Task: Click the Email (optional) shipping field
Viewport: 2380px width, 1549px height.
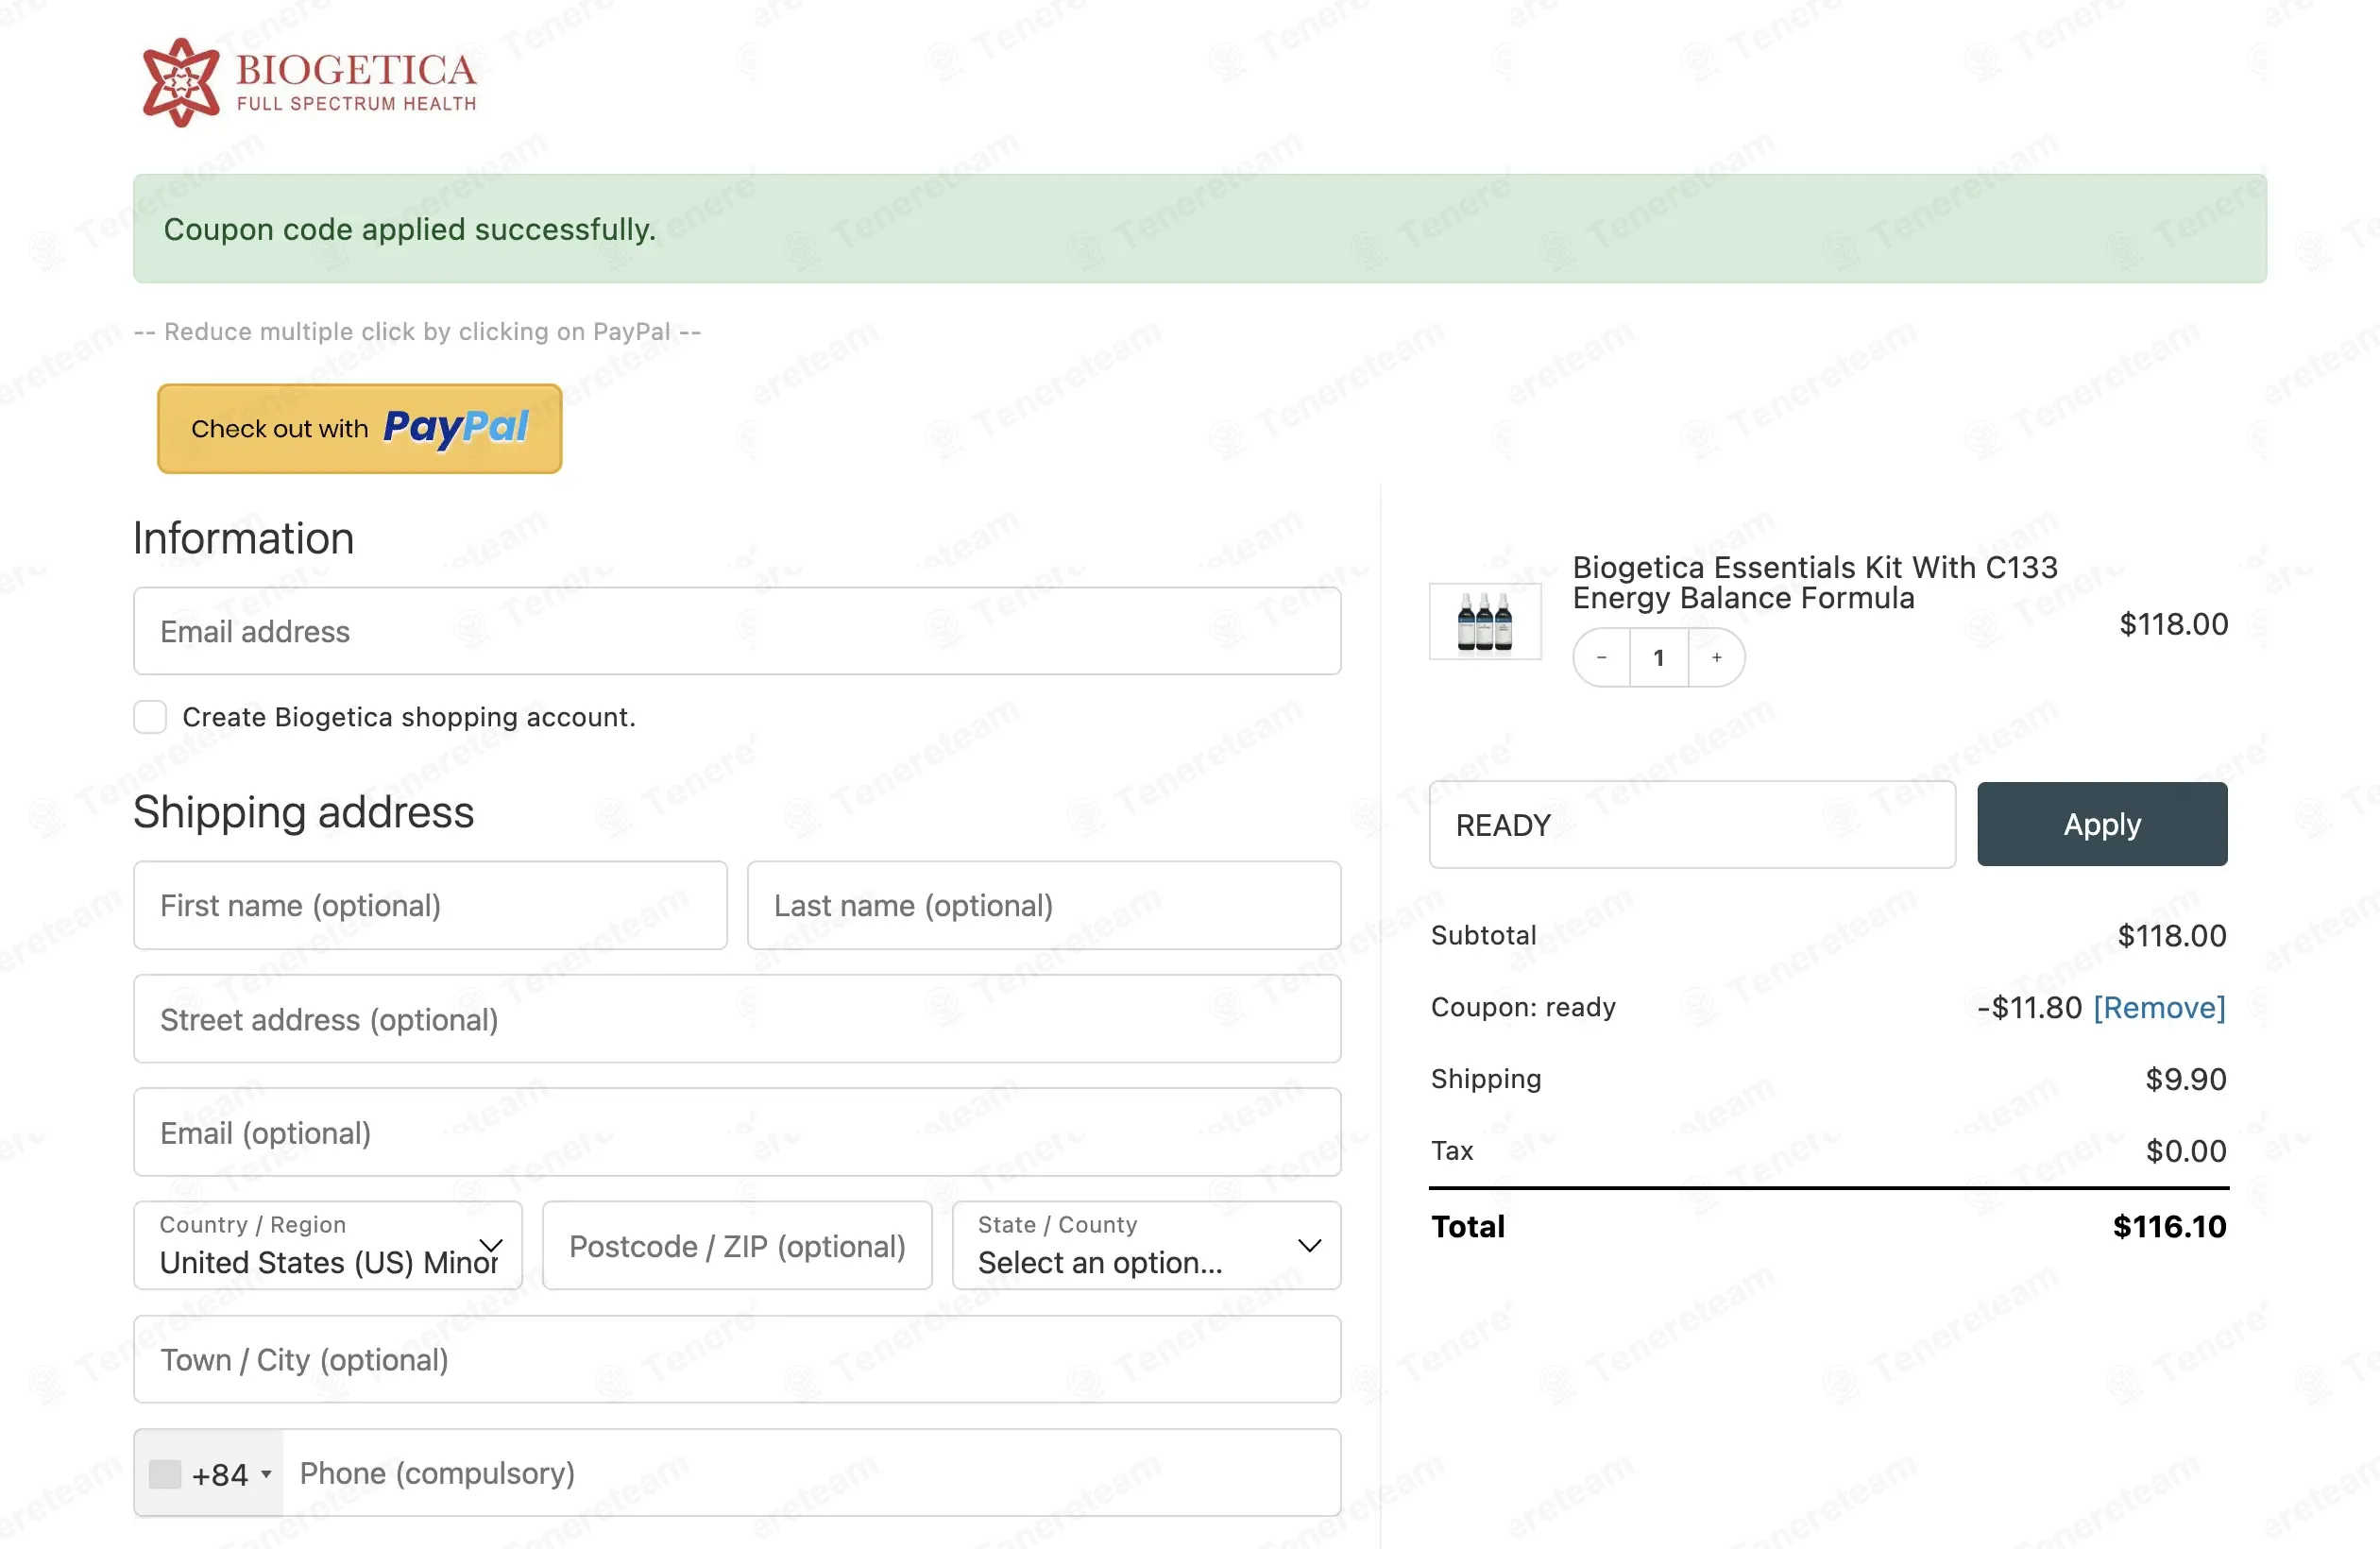Action: coord(737,1132)
